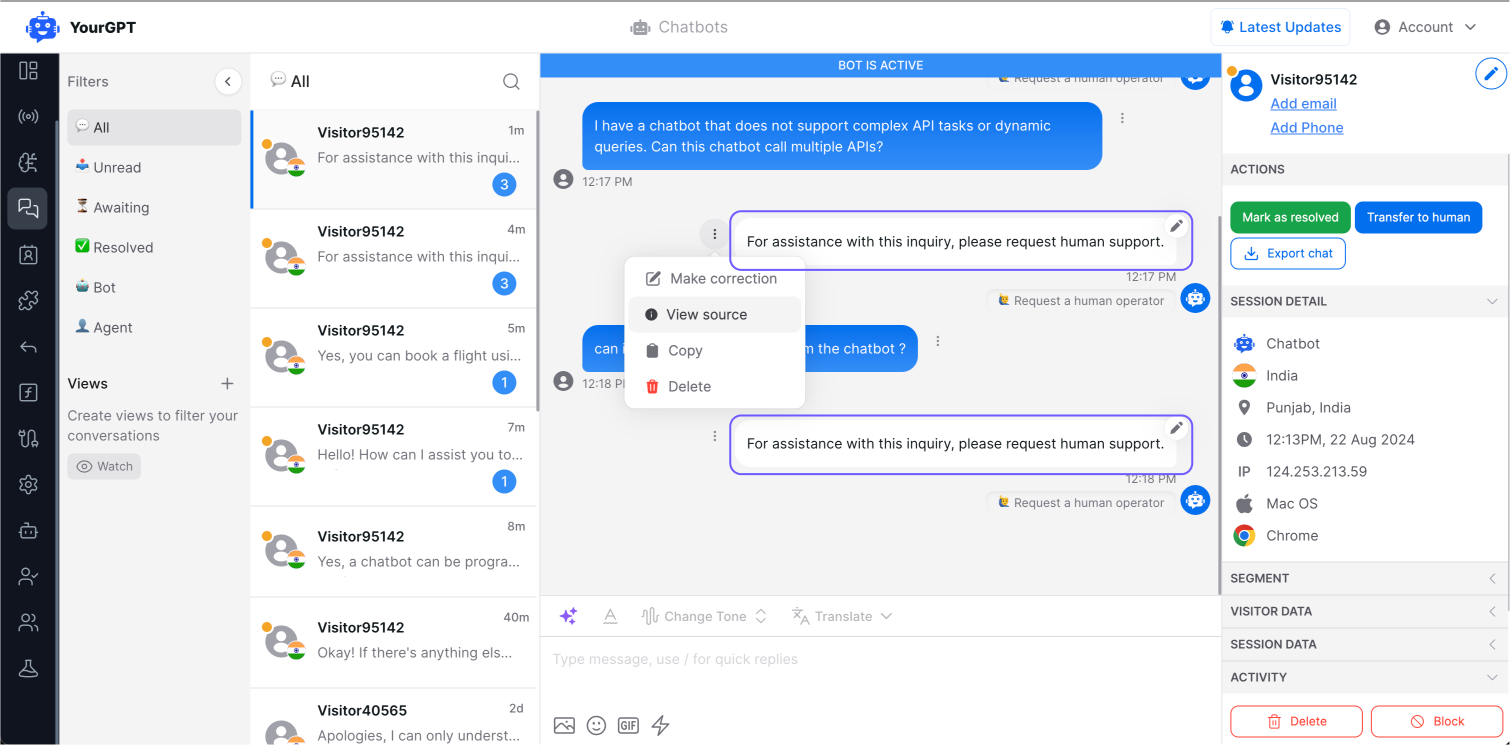Viewport: 1510px width, 745px height.
Task: Click the GIF icon in composer
Action: tap(628, 725)
